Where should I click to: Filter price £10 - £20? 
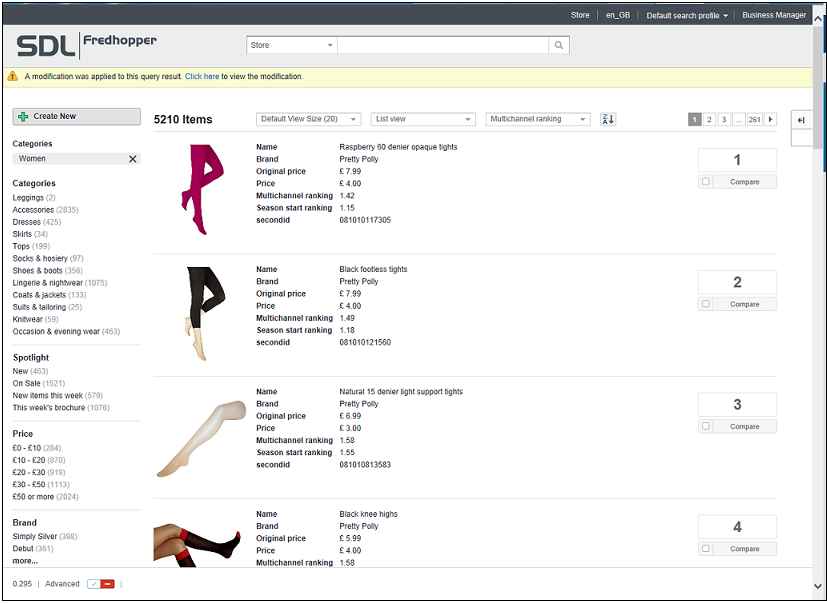(39, 461)
